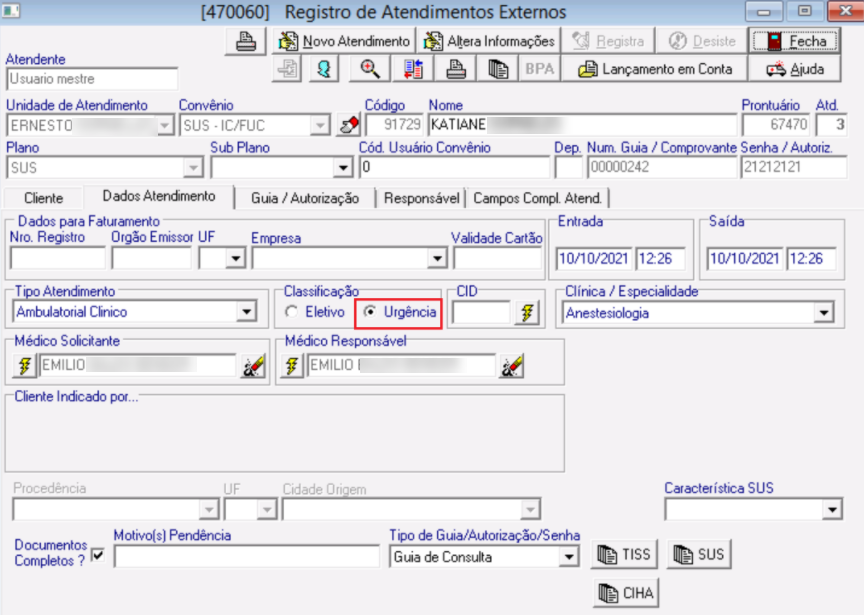Viewport: 864px width, 615px height.
Task: Toggle Documentos Completos checkbox
Action: pos(98,554)
